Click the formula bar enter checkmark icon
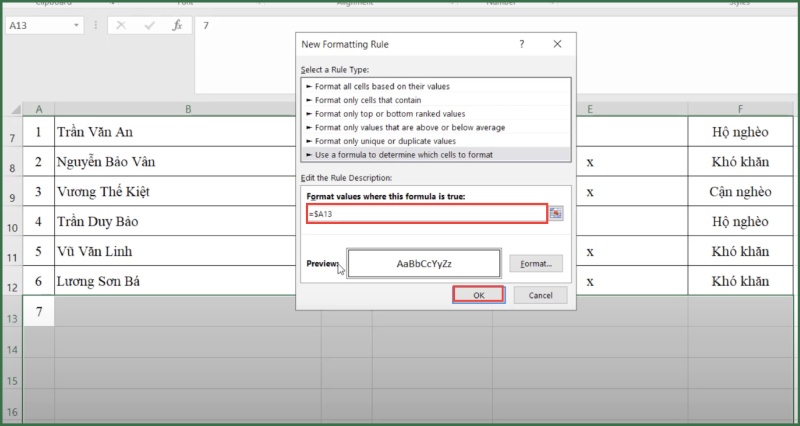 click(x=149, y=25)
